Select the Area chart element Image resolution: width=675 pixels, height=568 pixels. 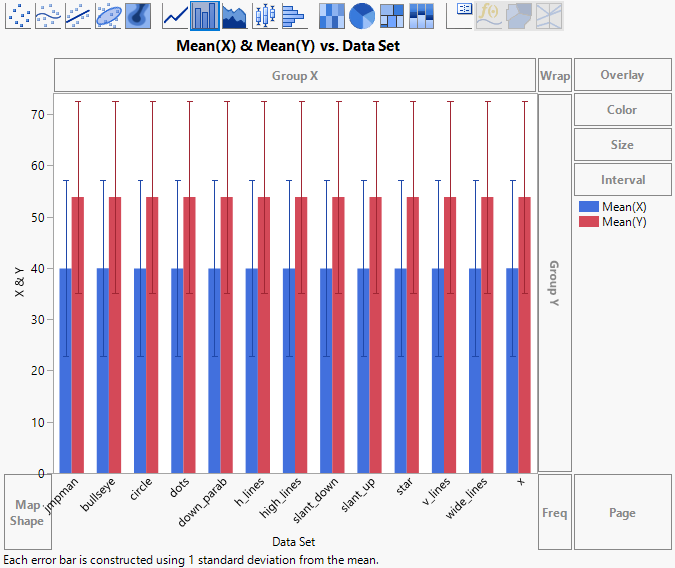[x=235, y=15]
